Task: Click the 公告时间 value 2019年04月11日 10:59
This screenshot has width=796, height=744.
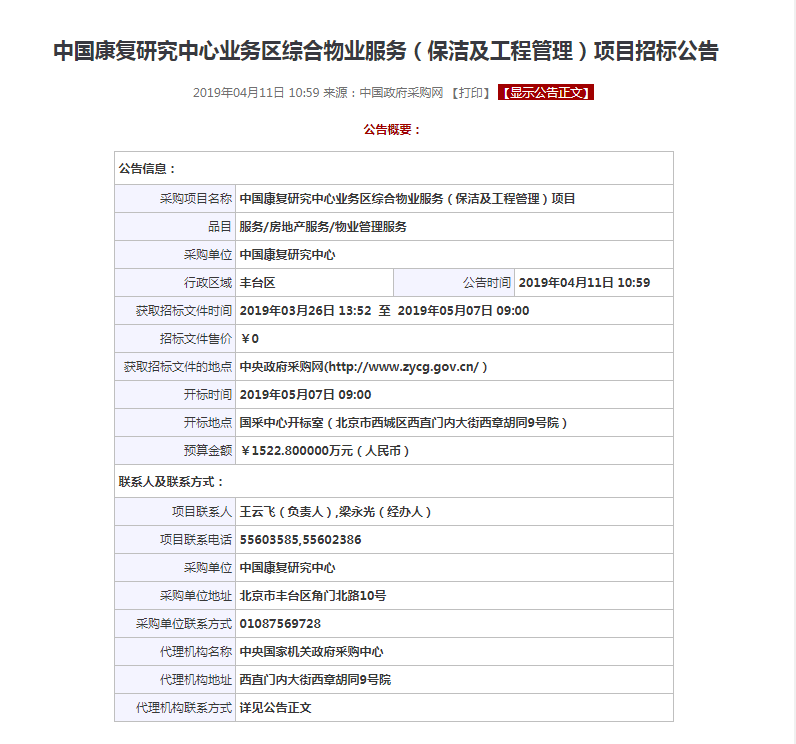Action: (584, 283)
